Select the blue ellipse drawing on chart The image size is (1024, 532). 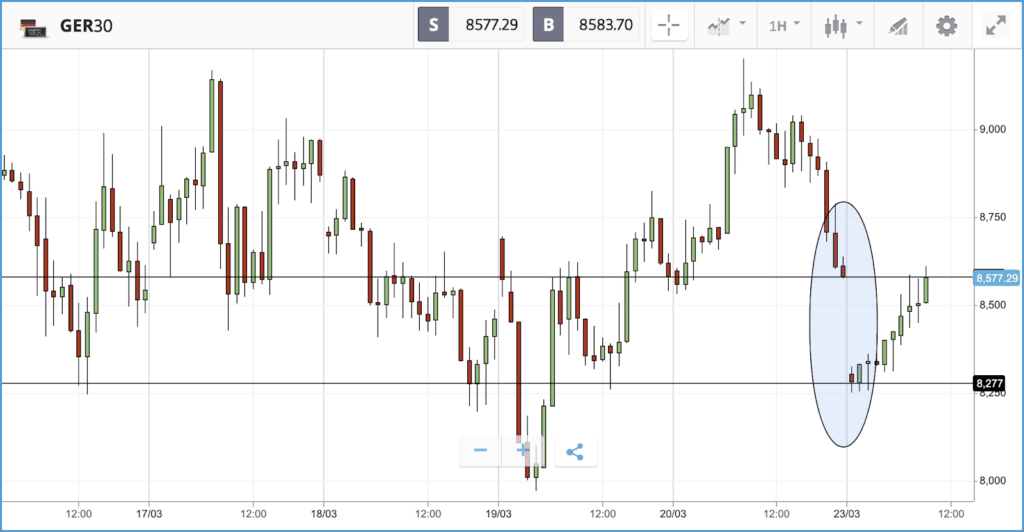coord(843,324)
